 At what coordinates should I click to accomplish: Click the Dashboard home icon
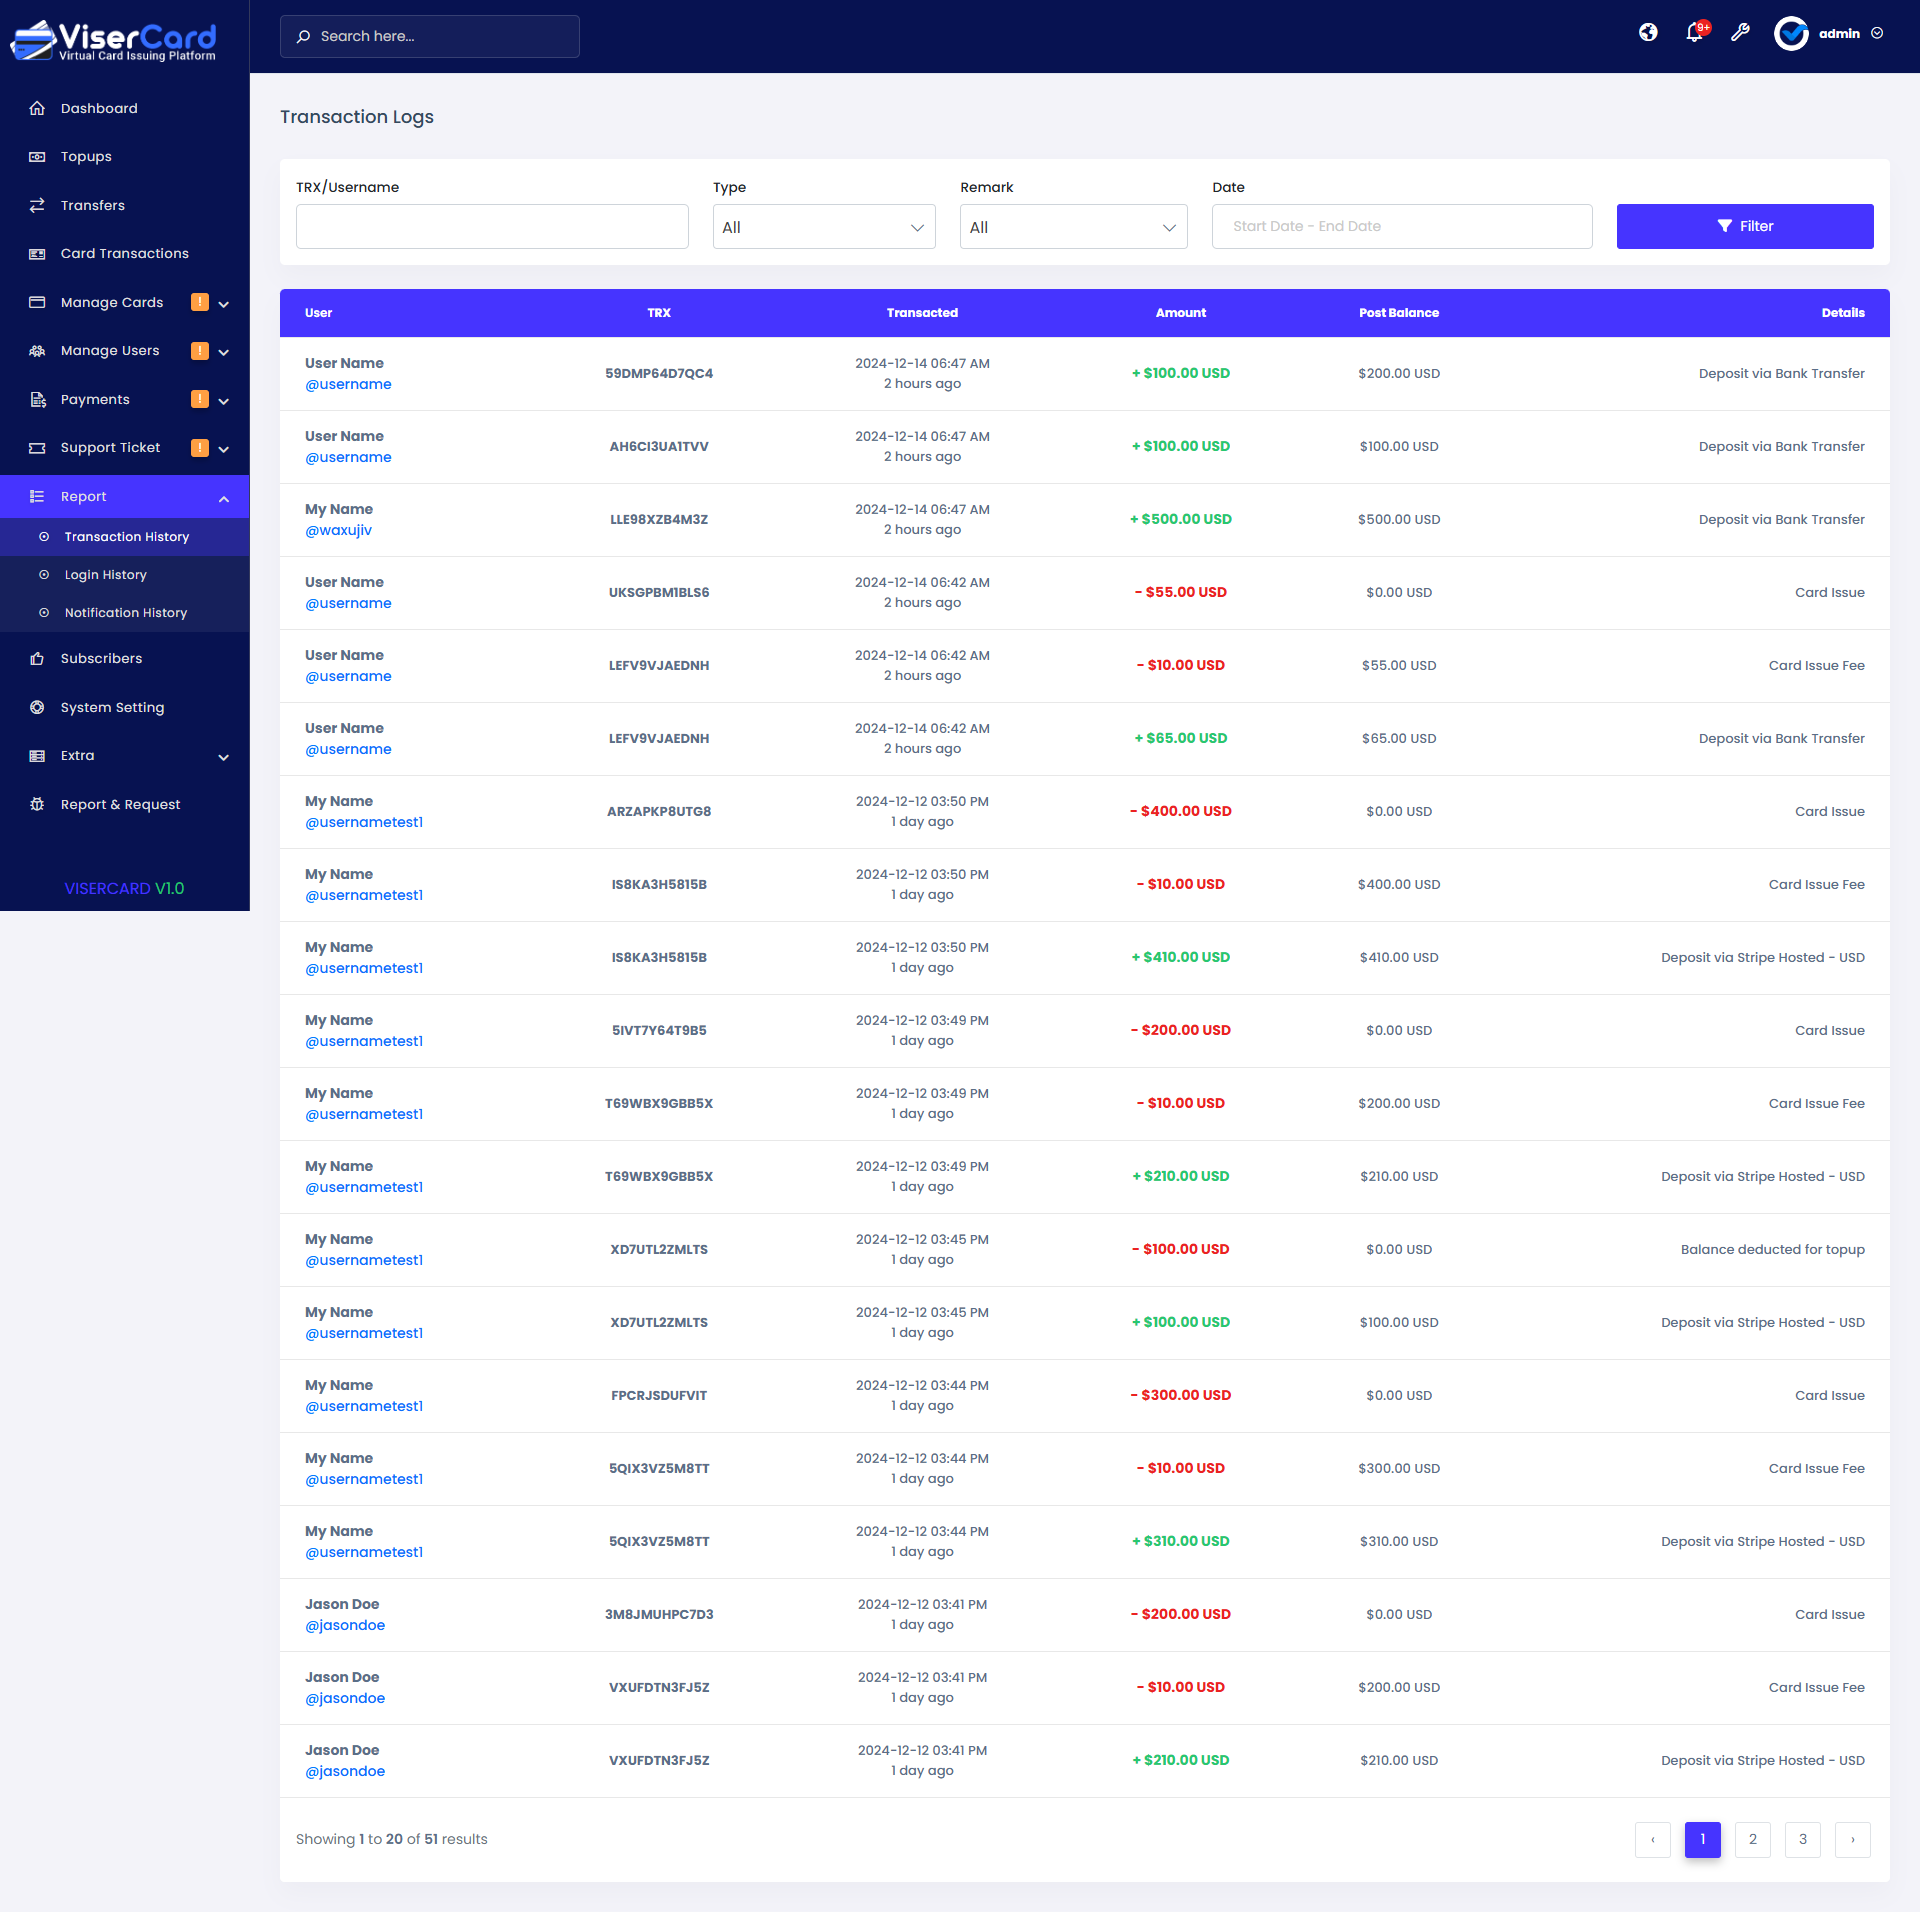37,108
